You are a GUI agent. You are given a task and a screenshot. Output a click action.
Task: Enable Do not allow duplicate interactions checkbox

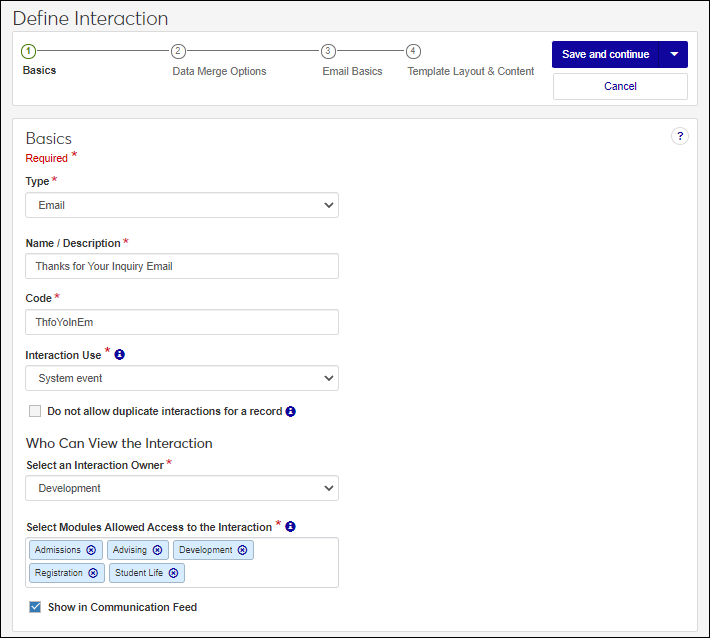point(35,411)
